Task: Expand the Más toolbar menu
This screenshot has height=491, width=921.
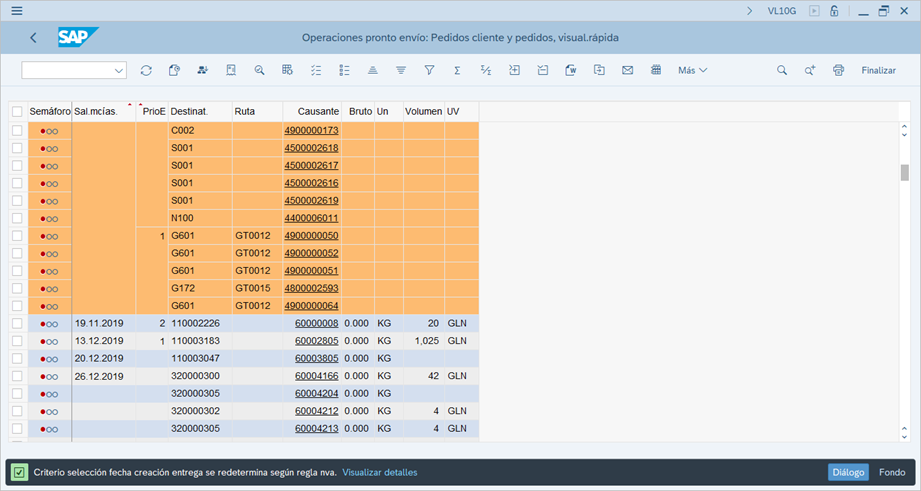Action: (692, 71)
